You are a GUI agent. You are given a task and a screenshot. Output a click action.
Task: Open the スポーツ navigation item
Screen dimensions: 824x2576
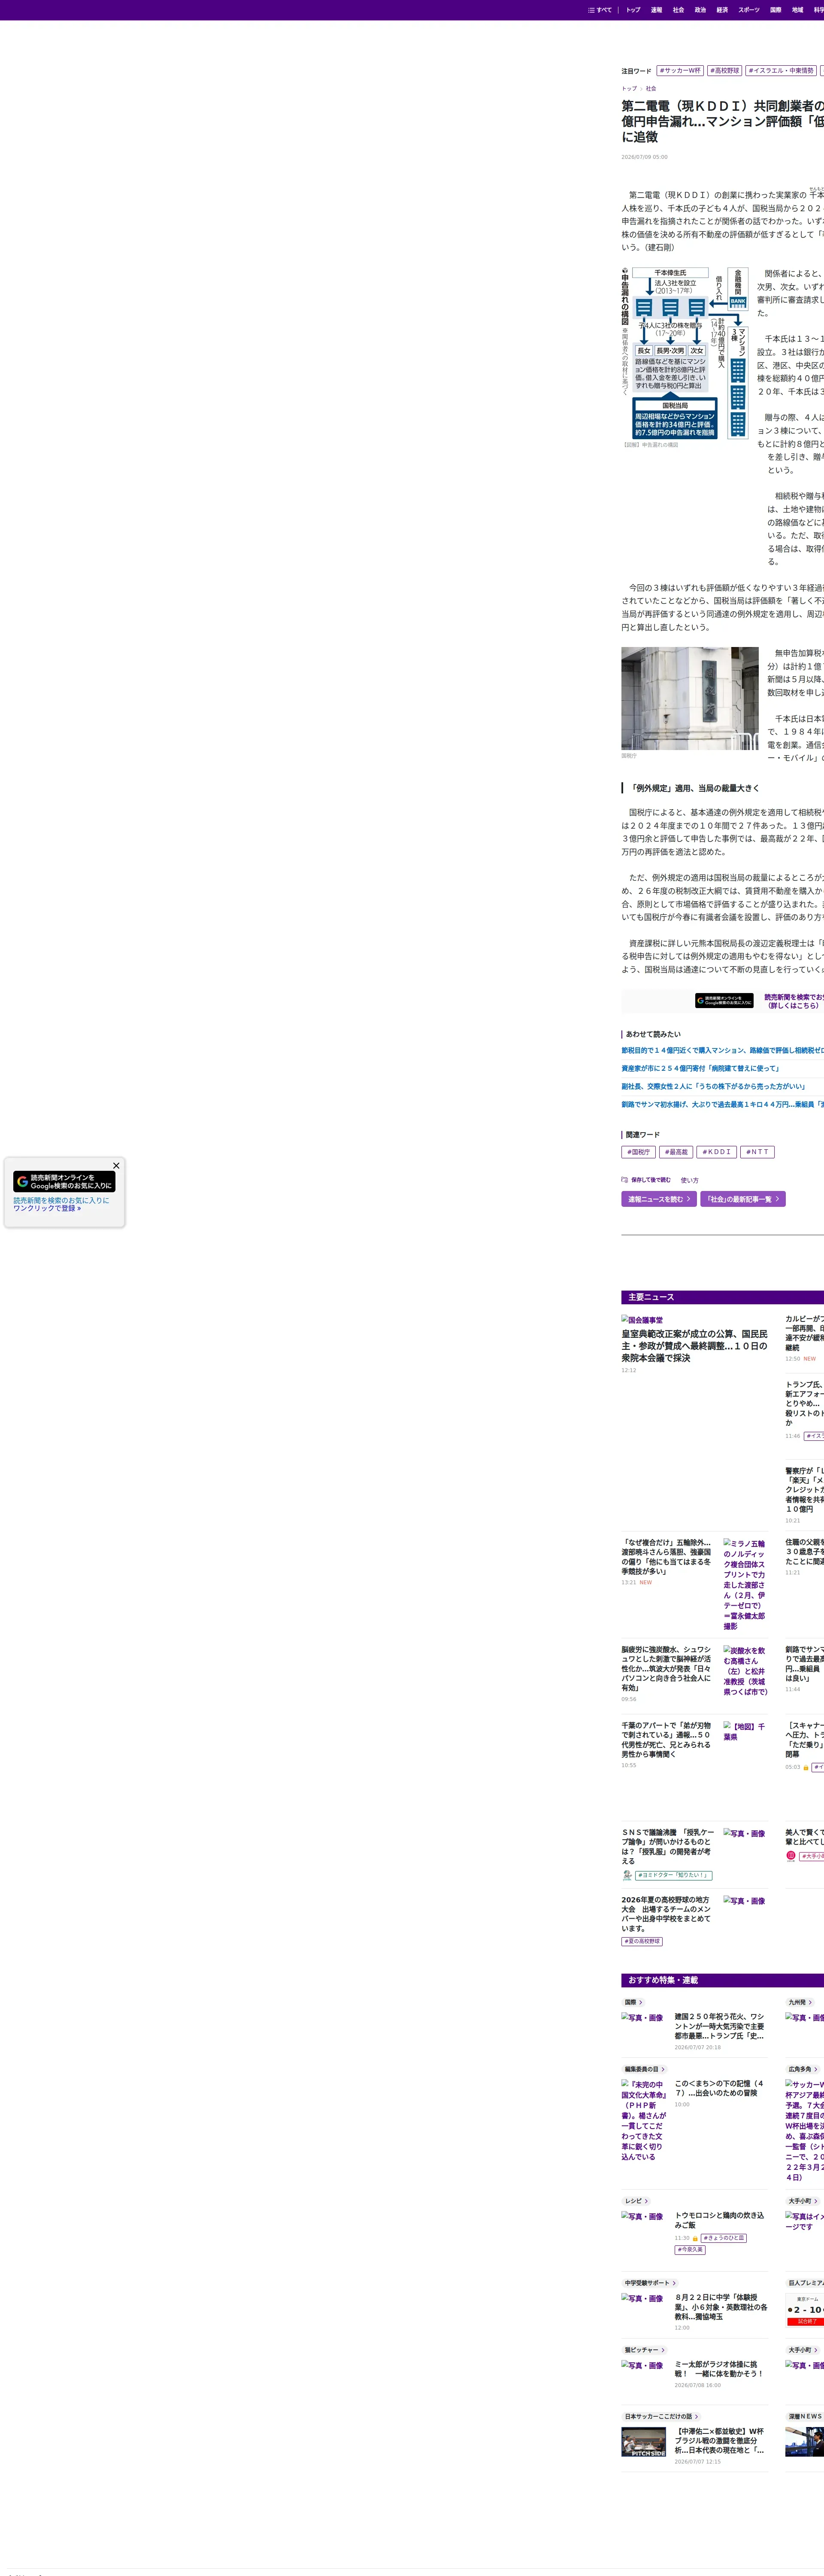[749, 10]
